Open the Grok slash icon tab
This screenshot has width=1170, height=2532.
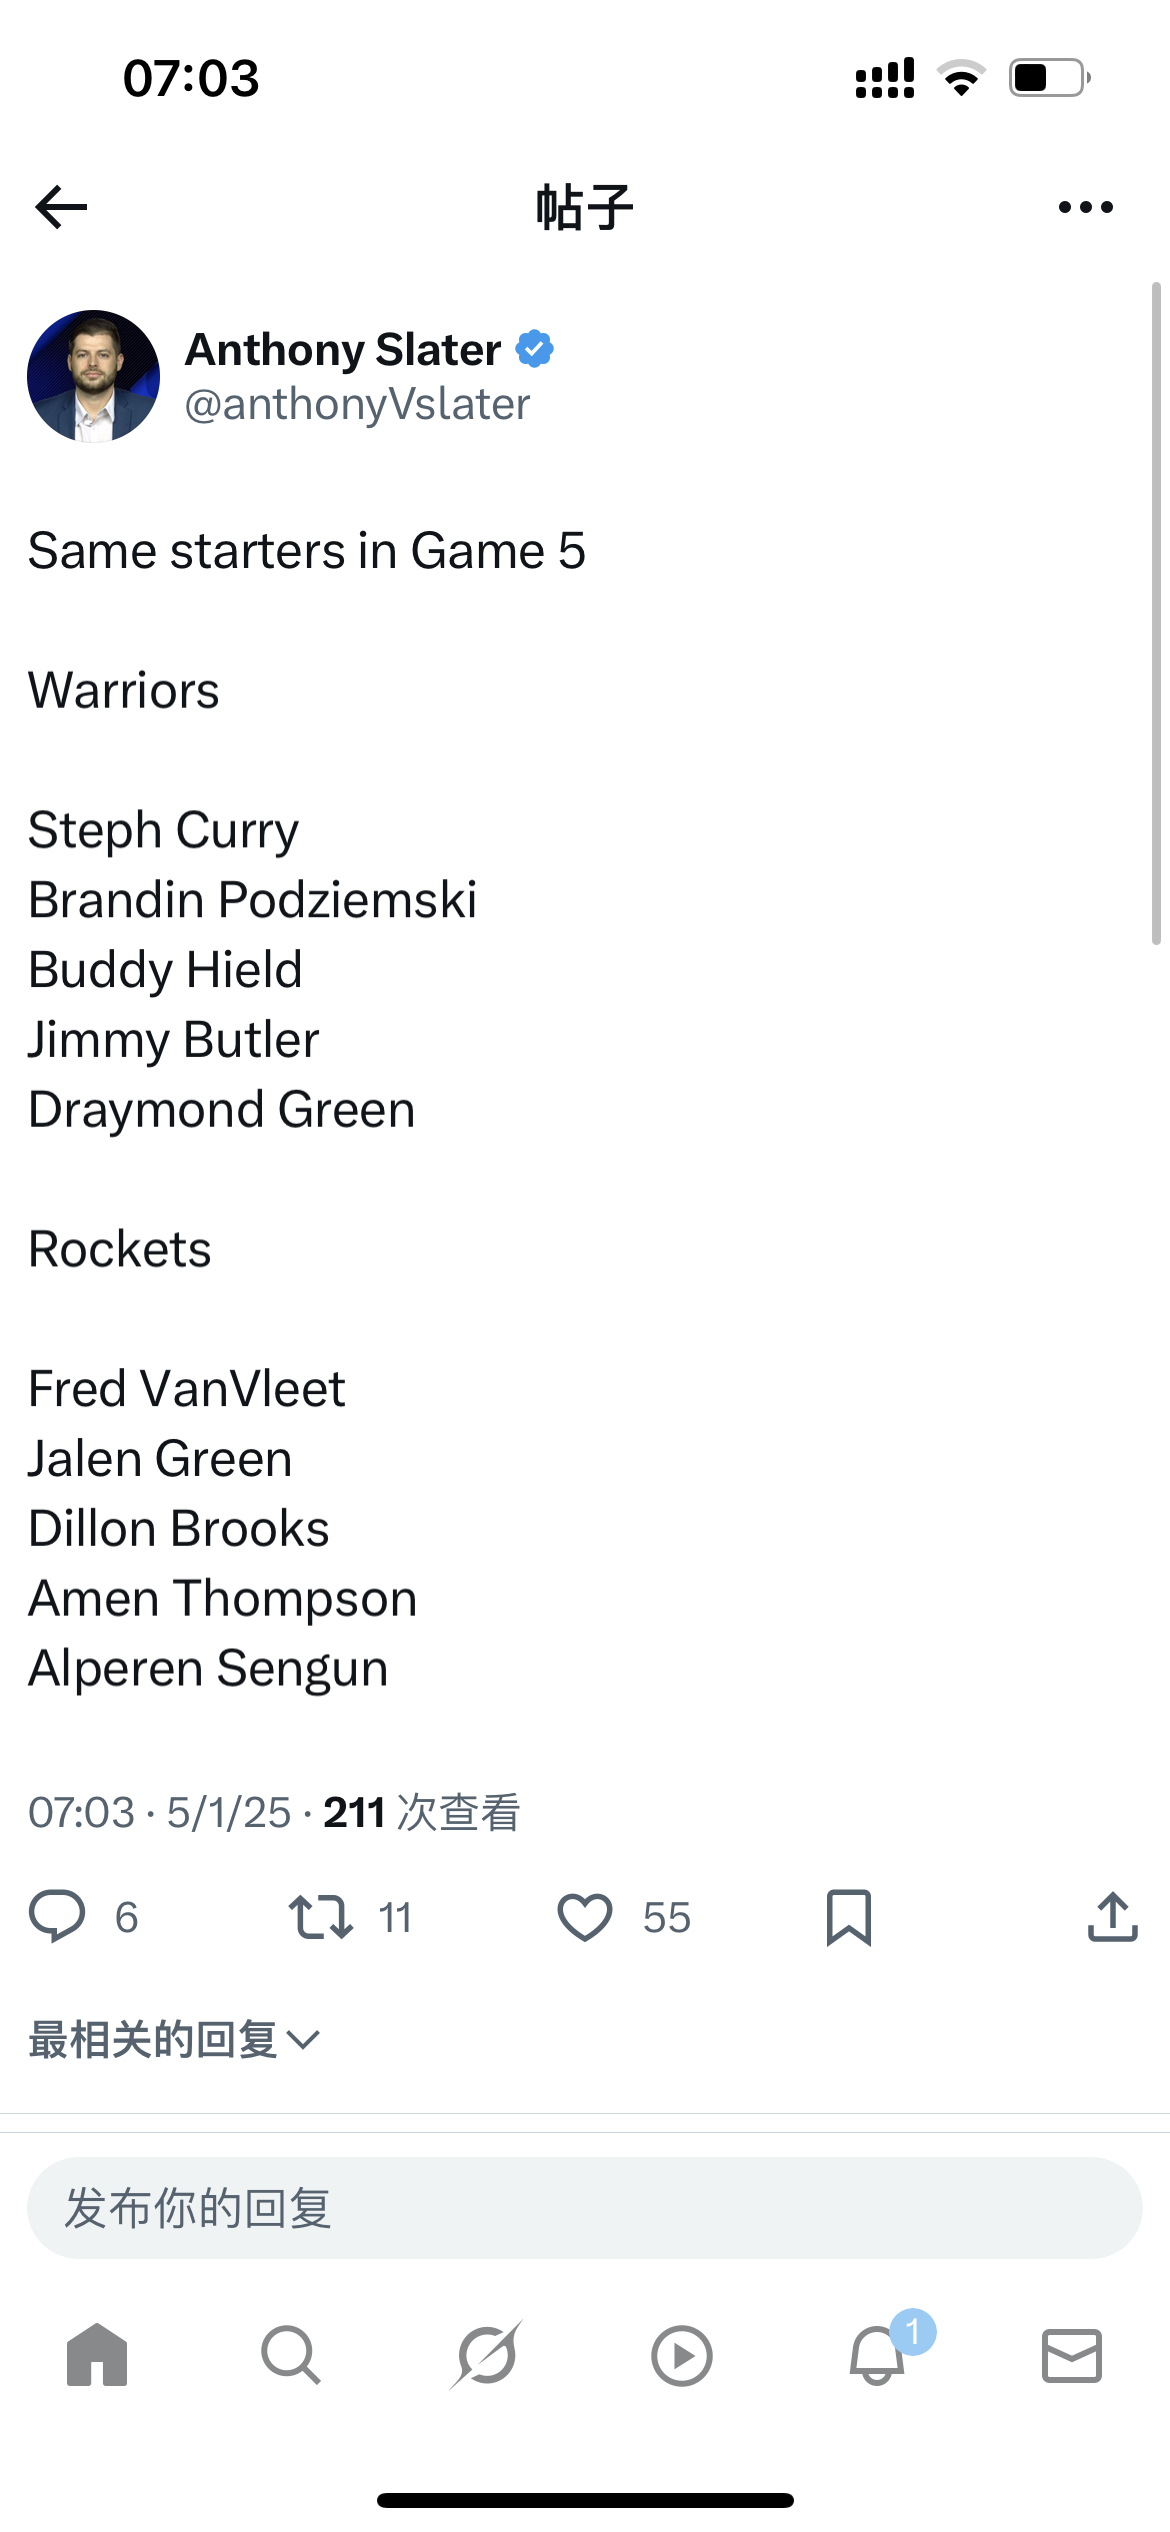[486, 2355]
